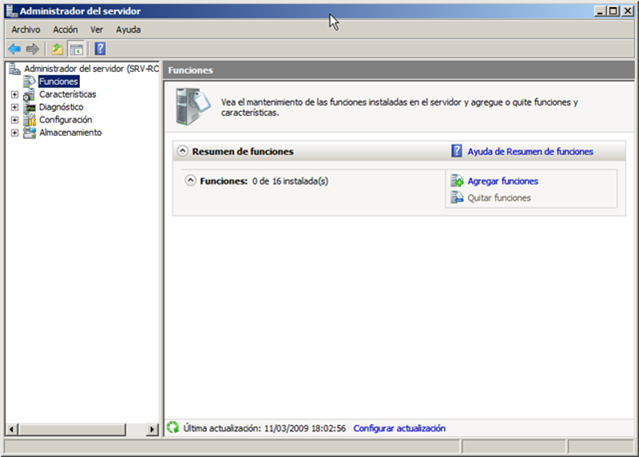Open the Acción menu
The image size is (639, 457).
(65, 30)
